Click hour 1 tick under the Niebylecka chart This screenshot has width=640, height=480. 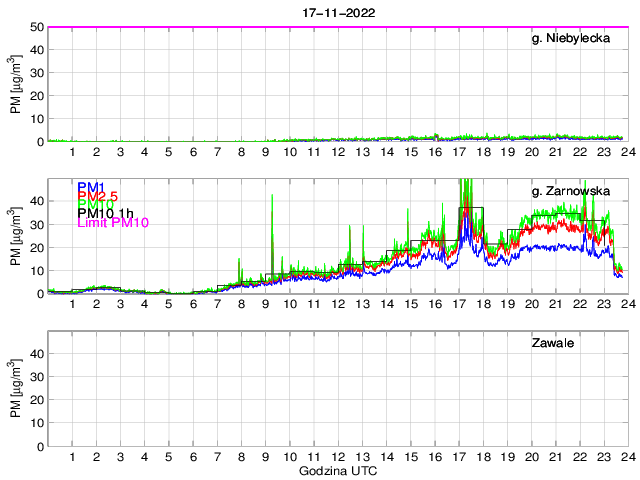tap(72, 151)
